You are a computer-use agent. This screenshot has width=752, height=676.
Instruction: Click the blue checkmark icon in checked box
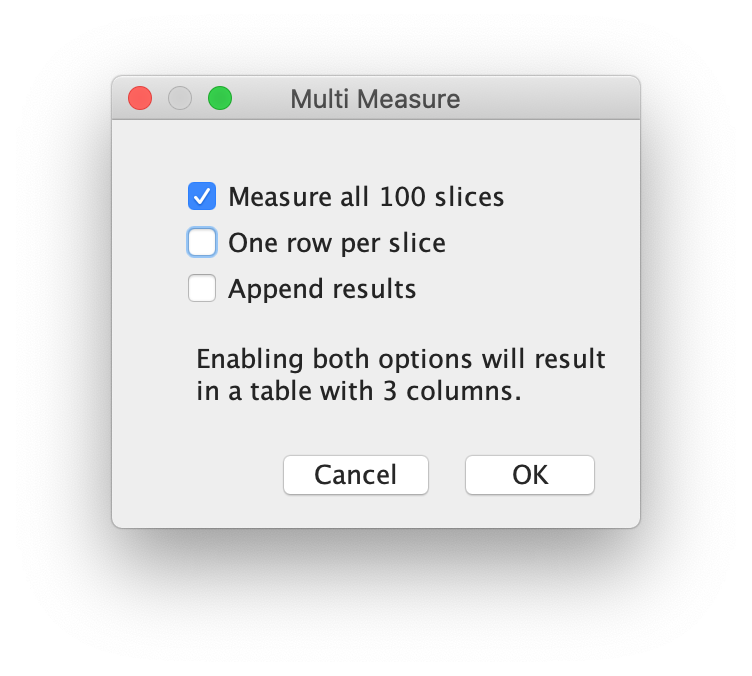(202, 196)
